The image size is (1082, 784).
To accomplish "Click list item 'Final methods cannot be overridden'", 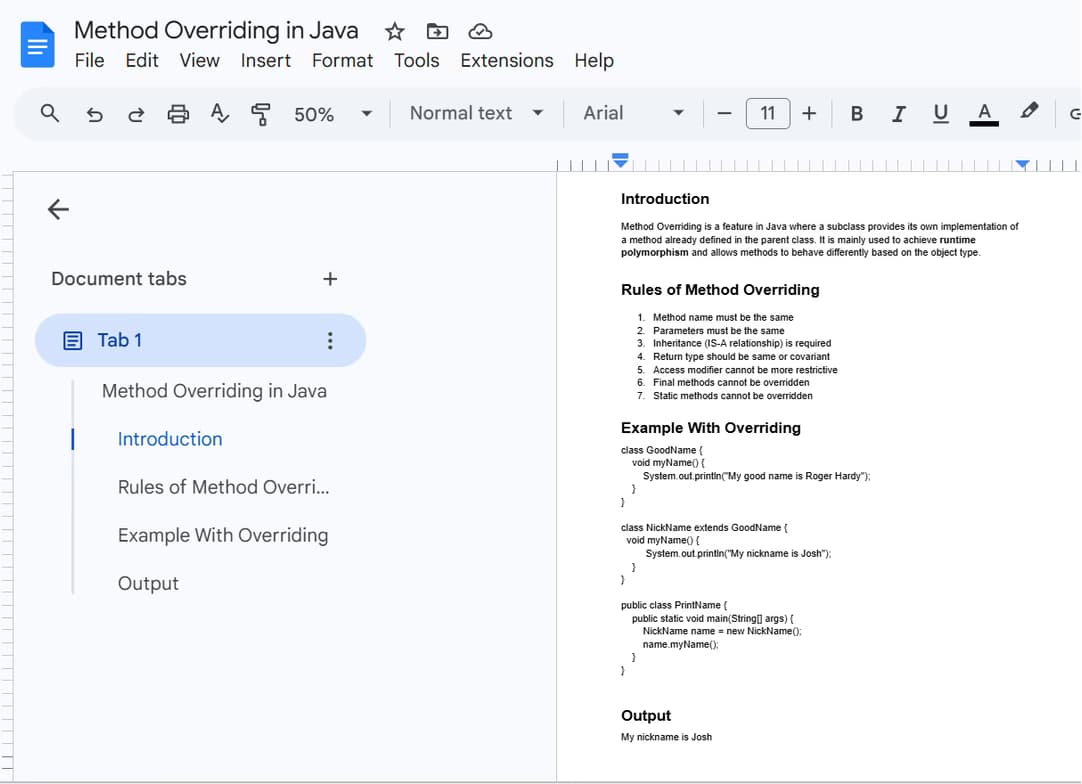I will [x=731, y=382].
